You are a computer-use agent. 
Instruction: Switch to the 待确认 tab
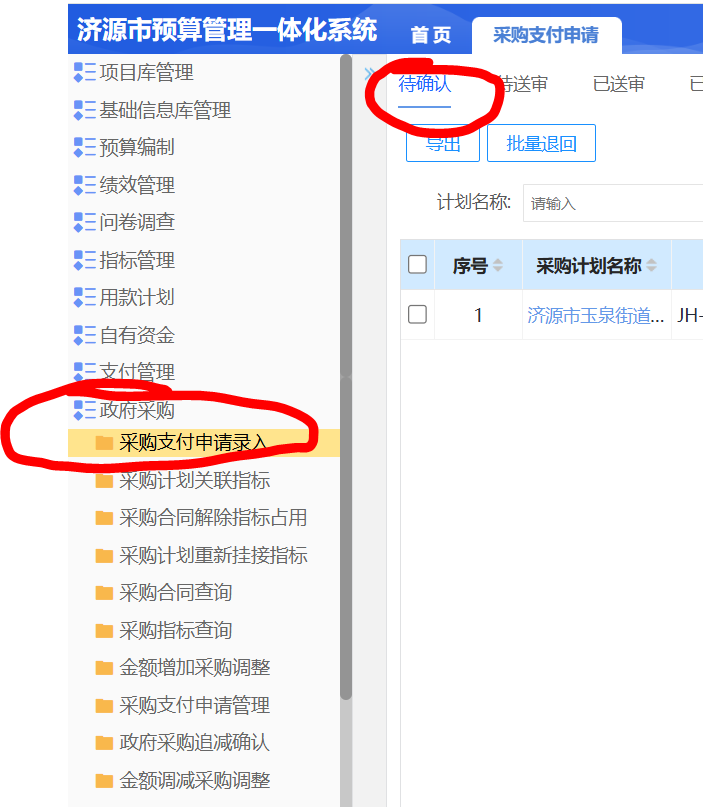(x=425, y=84)
